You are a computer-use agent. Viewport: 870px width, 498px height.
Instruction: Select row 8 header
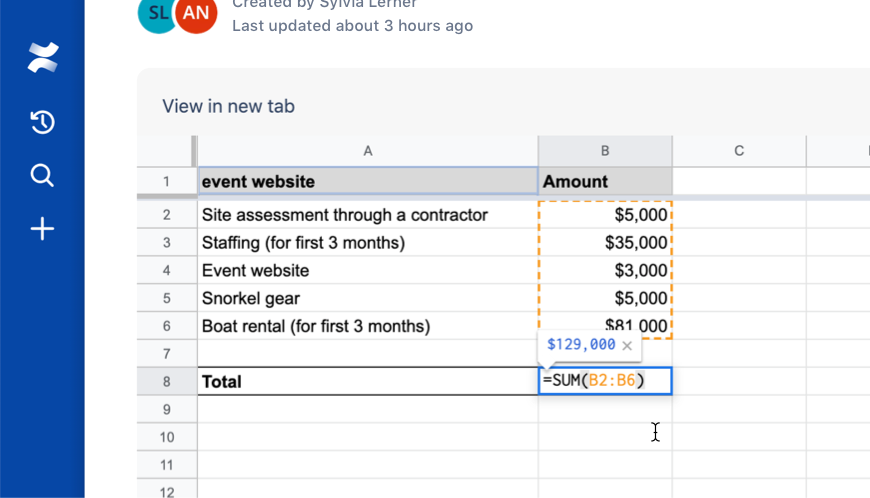[166, 382]
